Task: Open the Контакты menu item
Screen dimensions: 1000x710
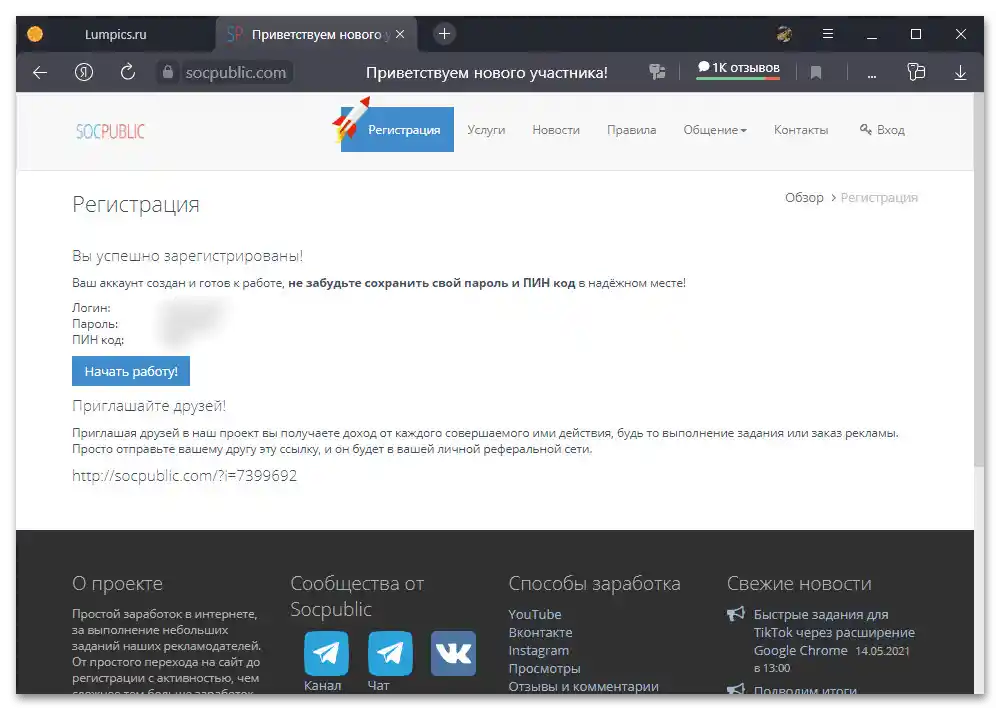Action: pos(801,129)
